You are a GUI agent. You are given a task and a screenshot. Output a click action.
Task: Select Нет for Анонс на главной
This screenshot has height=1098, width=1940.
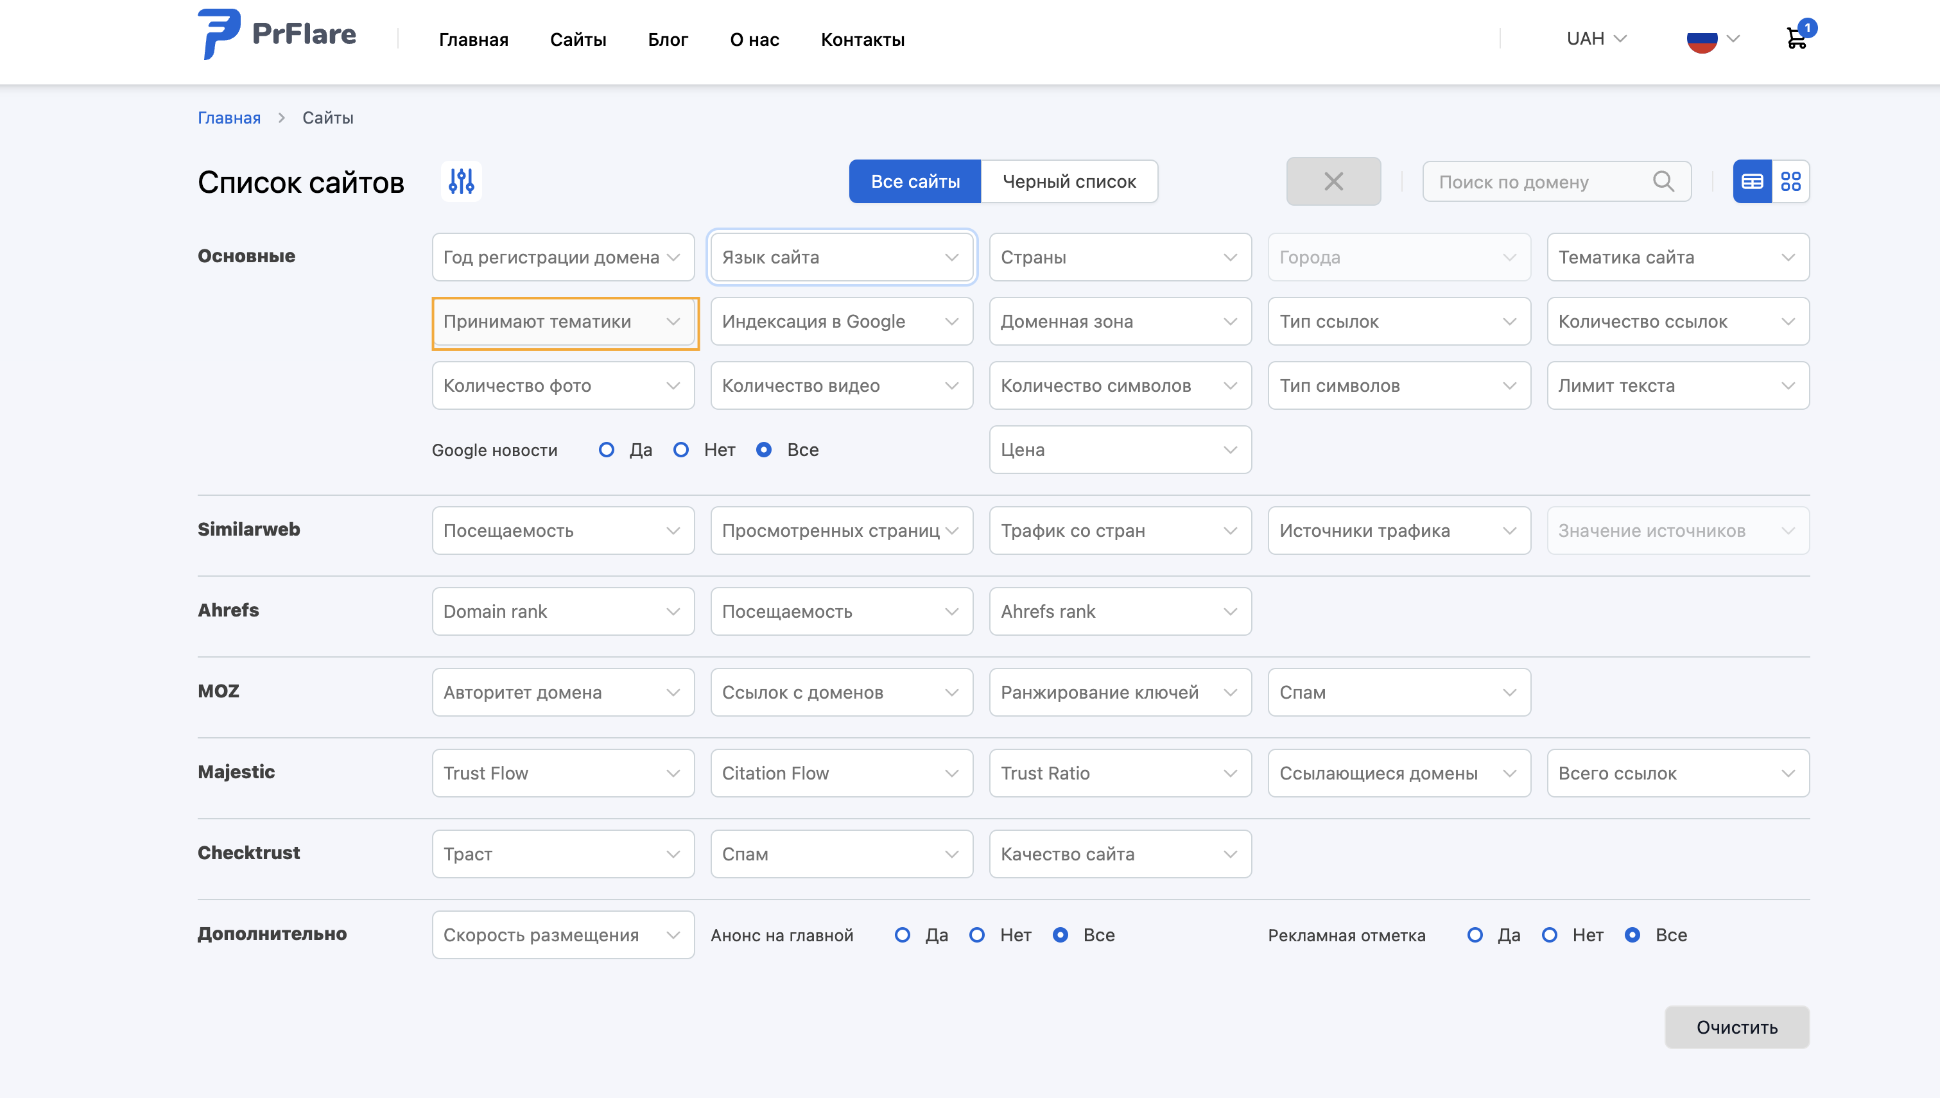[977, 935]
